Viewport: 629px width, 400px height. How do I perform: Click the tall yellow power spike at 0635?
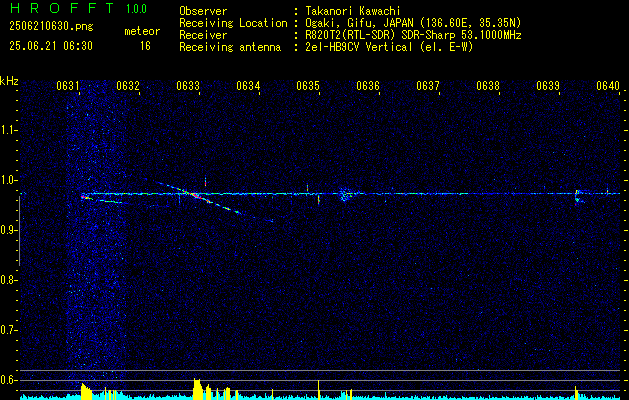pyautogui.click(x=318, y=388)
